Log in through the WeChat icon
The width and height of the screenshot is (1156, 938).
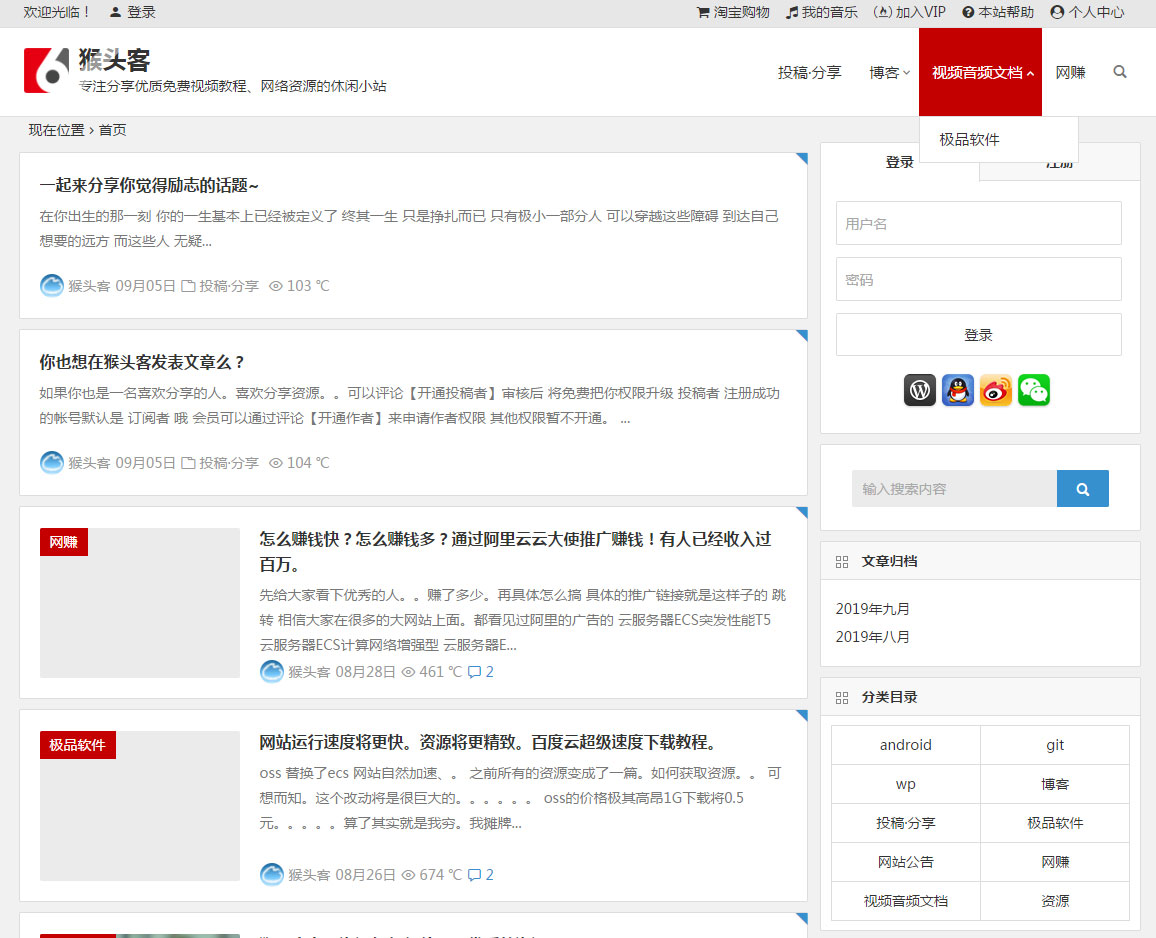[x=1033, y=390]
